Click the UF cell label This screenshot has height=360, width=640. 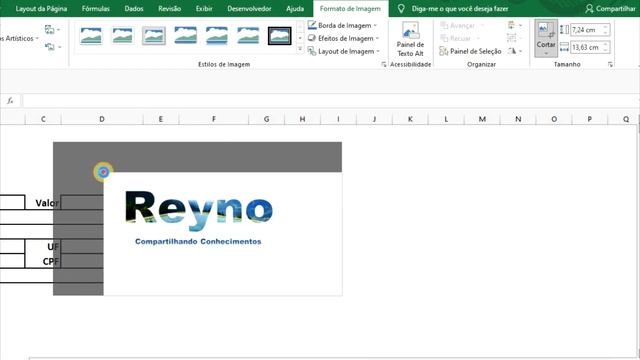pyautogui.click(x=53, y=247)
